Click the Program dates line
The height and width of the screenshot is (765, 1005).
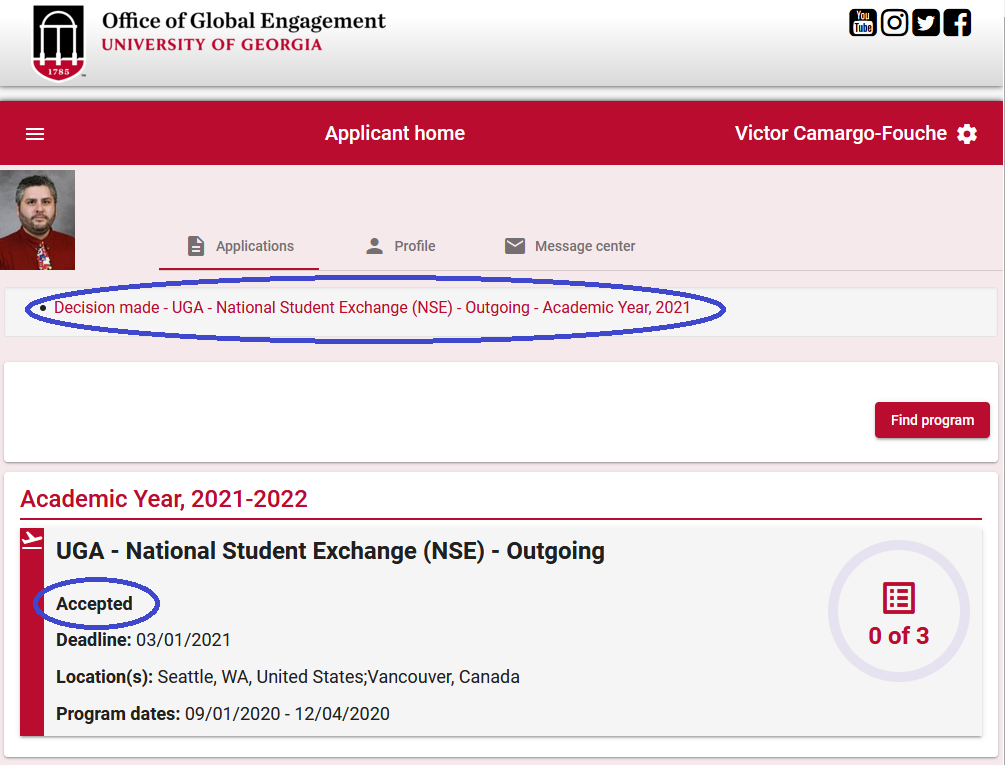(223, 714)
